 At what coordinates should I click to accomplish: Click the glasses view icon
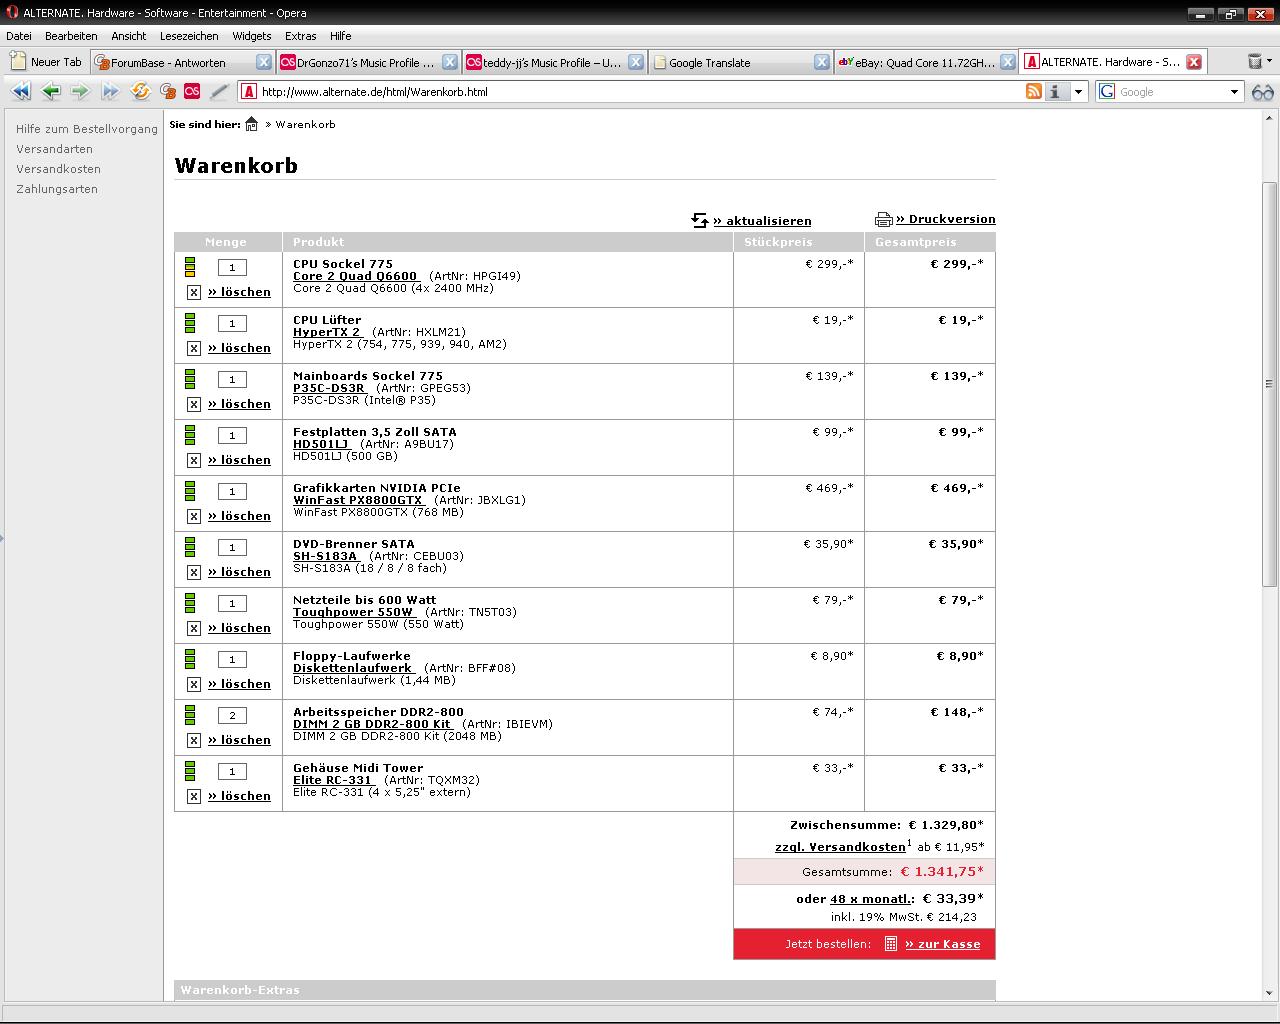[x=1263, y=92]
